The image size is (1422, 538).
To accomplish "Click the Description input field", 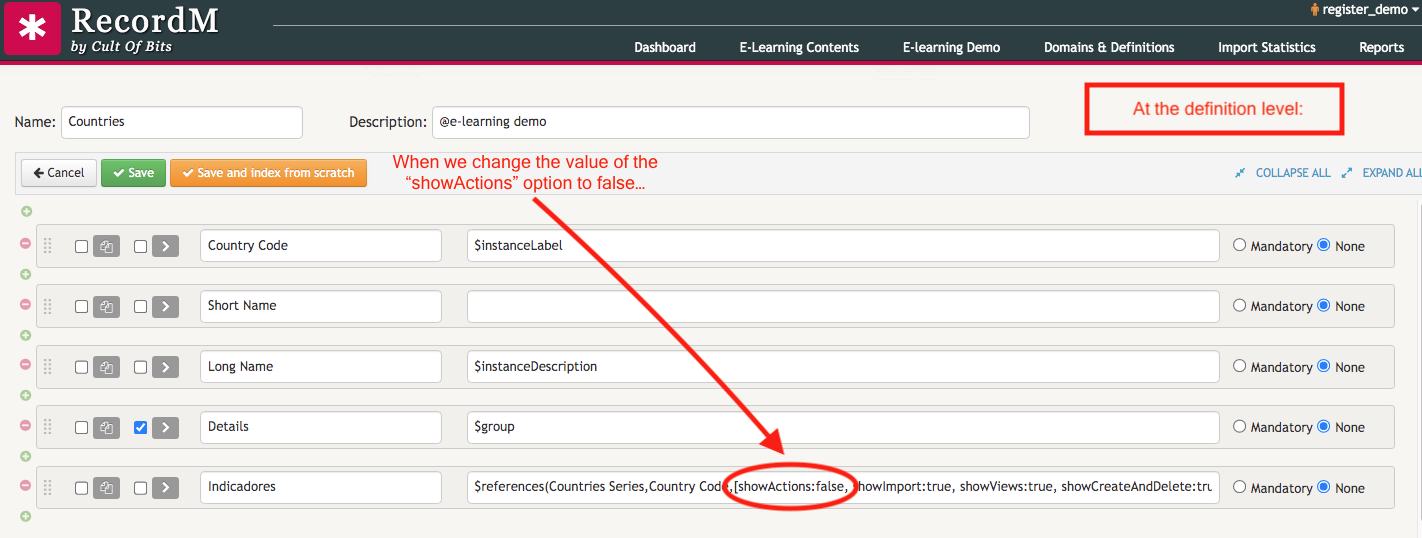I will 730,122.
